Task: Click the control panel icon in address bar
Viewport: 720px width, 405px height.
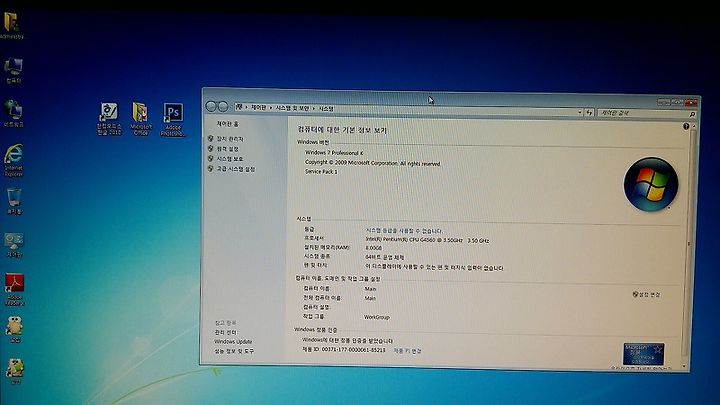Action: pyautogui.click(x=239, y=107)
